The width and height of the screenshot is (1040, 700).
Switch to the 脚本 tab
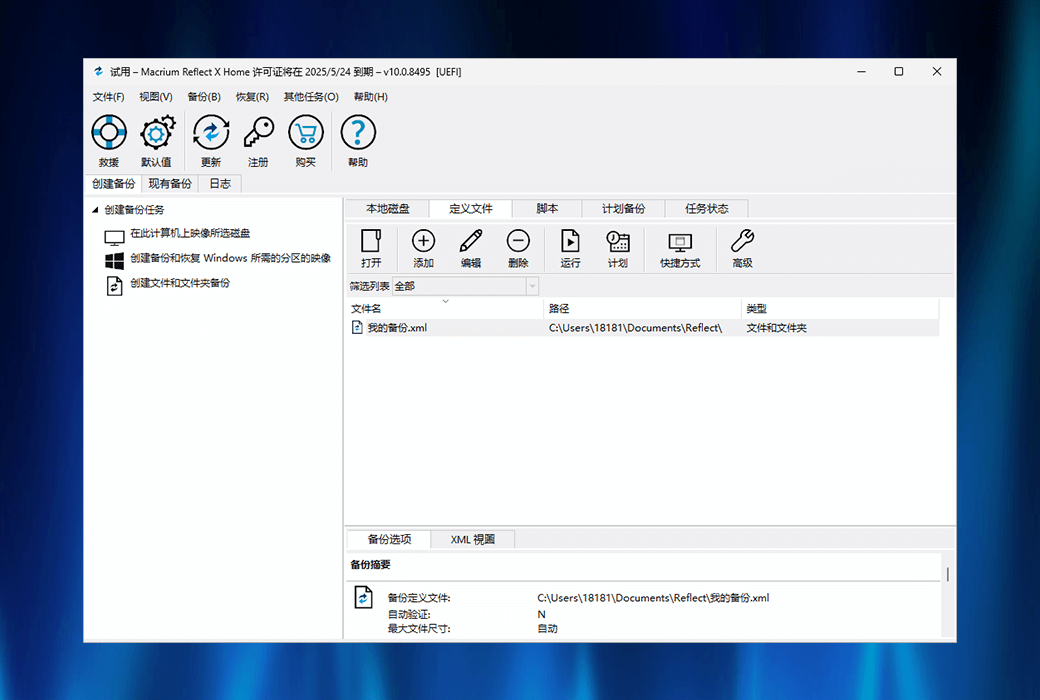pos(547,208)
